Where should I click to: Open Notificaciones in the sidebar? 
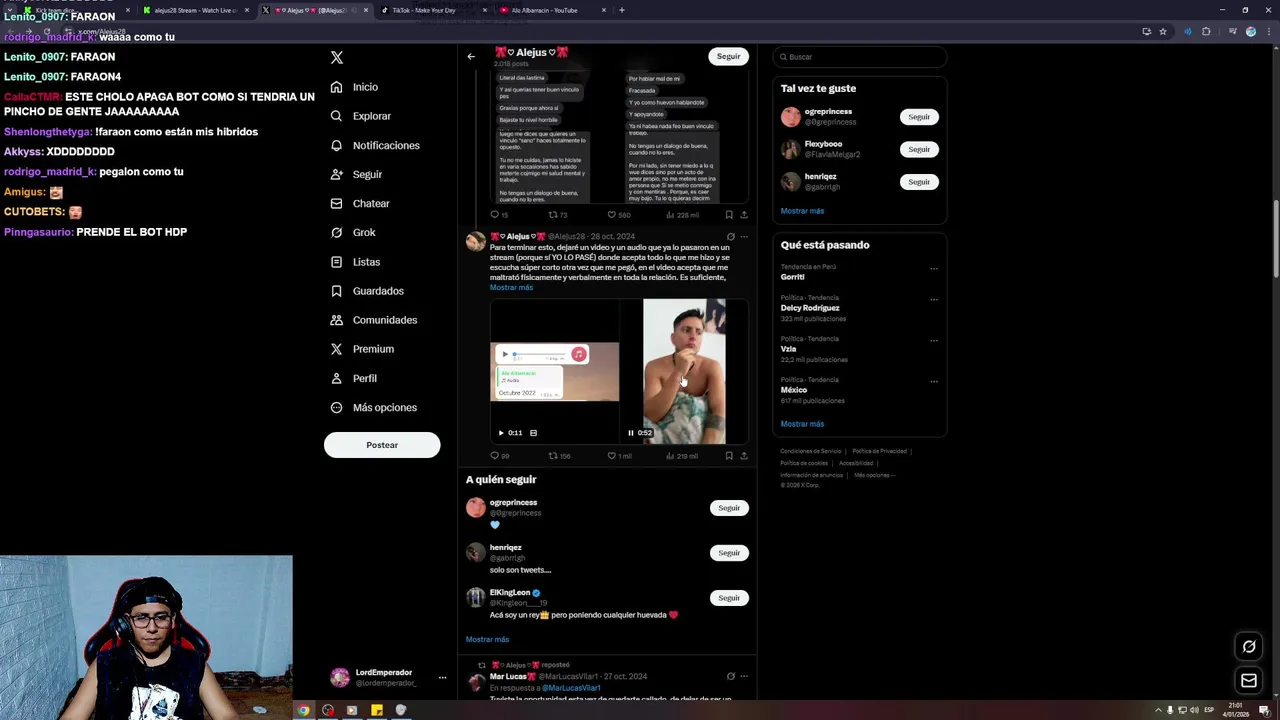tap(375, 145)
